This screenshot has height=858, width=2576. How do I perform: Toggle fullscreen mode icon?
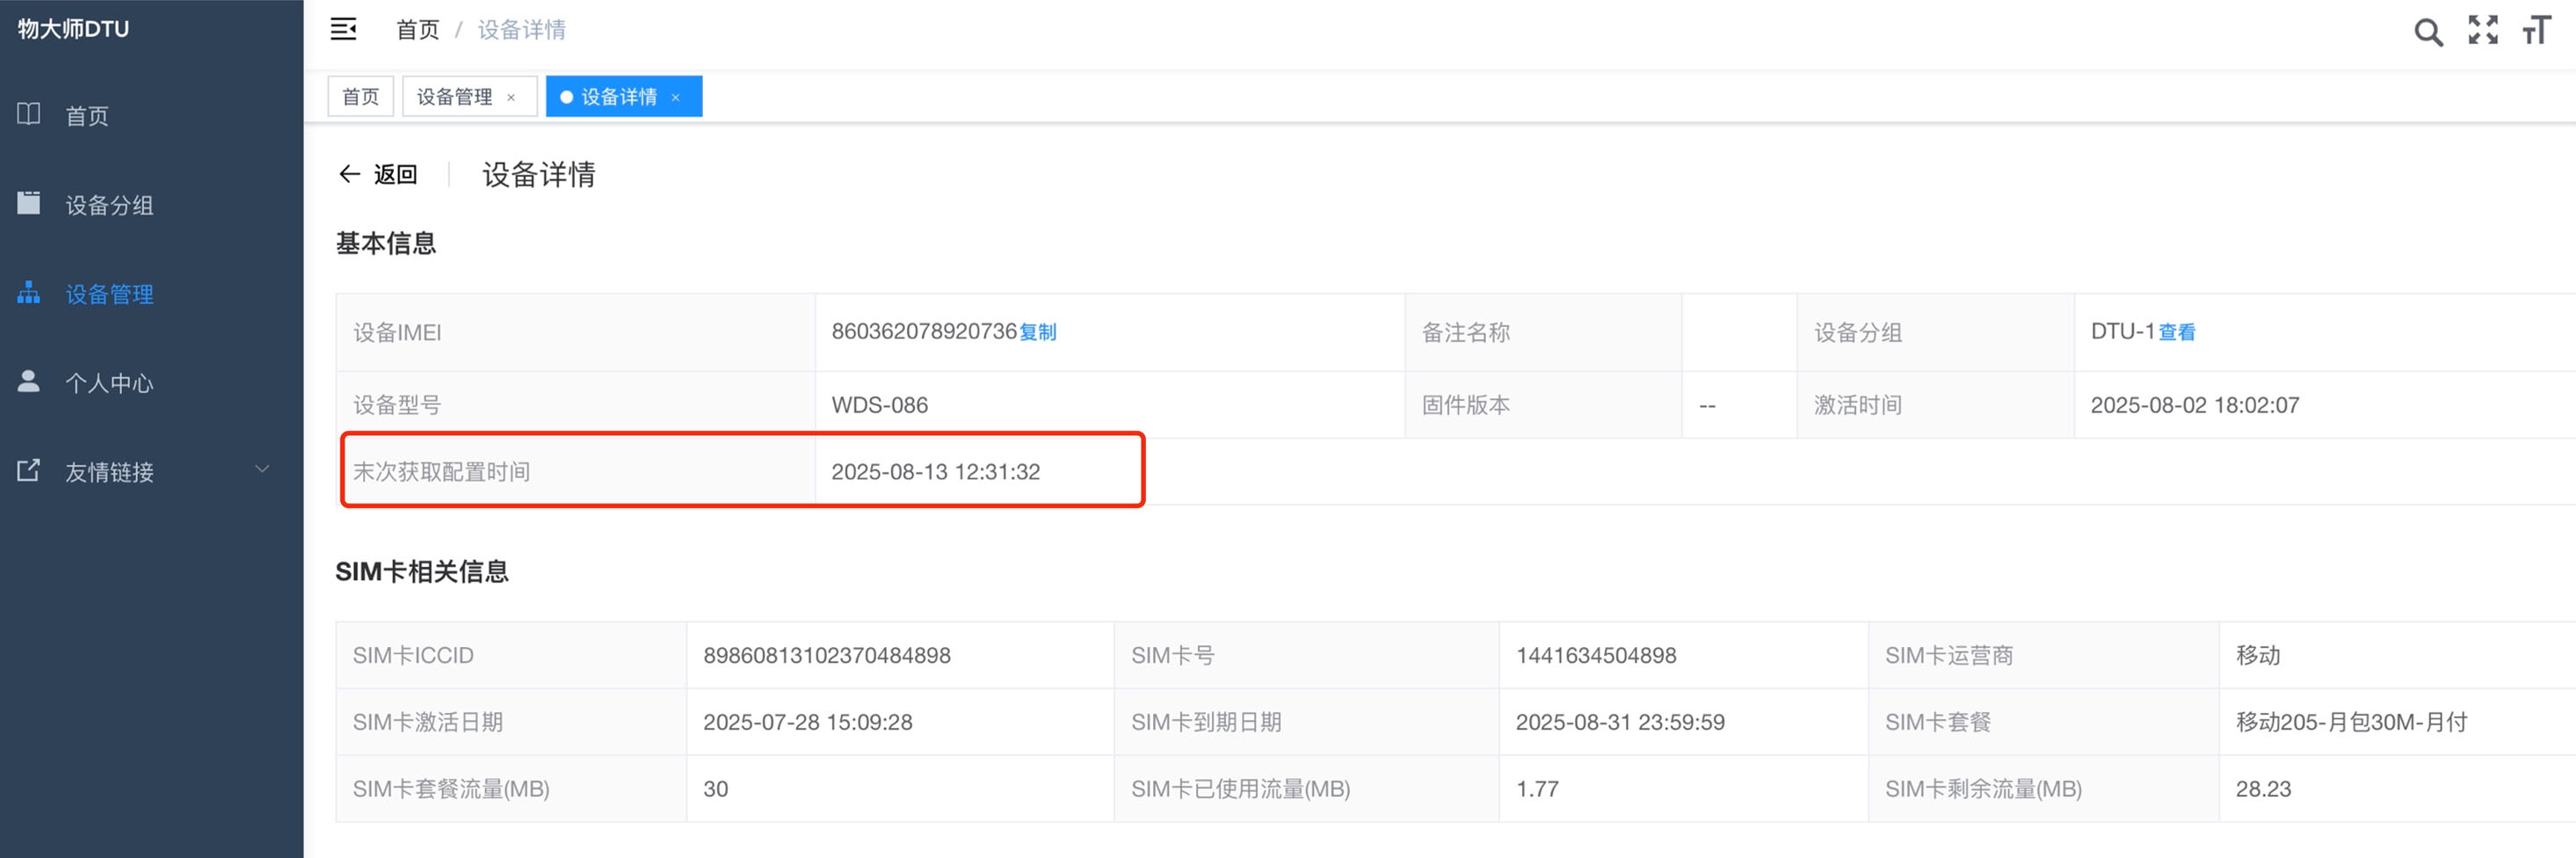point(2482,30)
